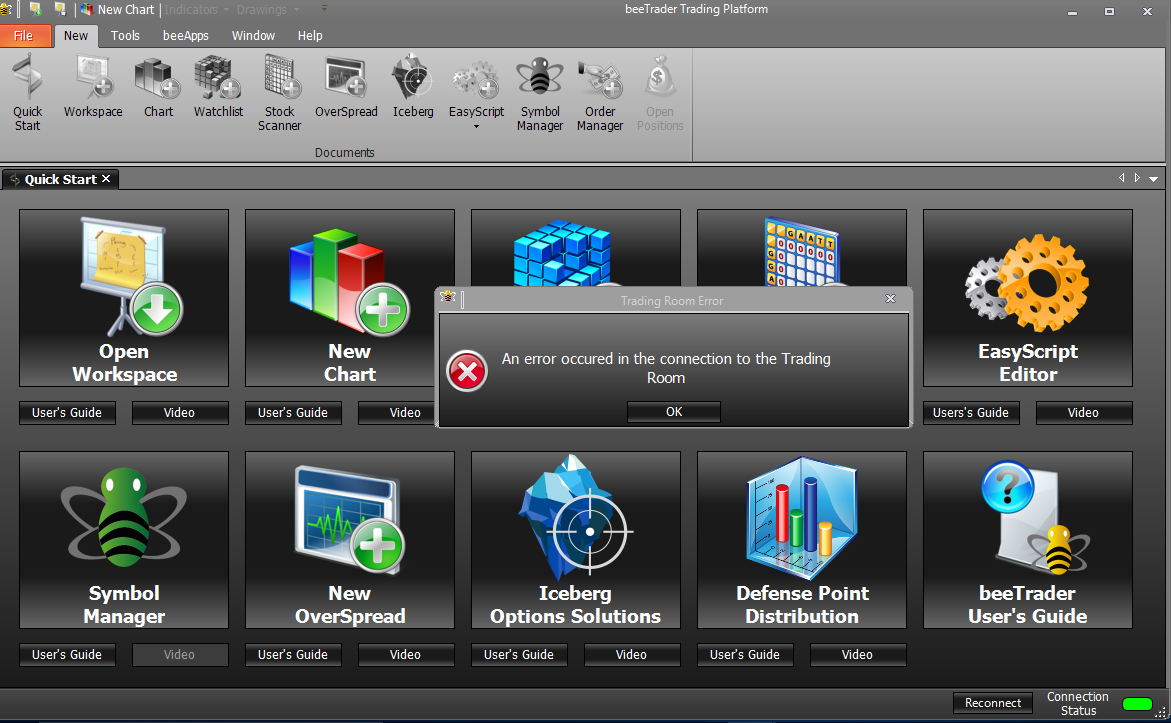Screen dimensions: 1171x723
Task: Expand the EasyScript ribbon dropdown arrow
Action: (x=476, y=126)
